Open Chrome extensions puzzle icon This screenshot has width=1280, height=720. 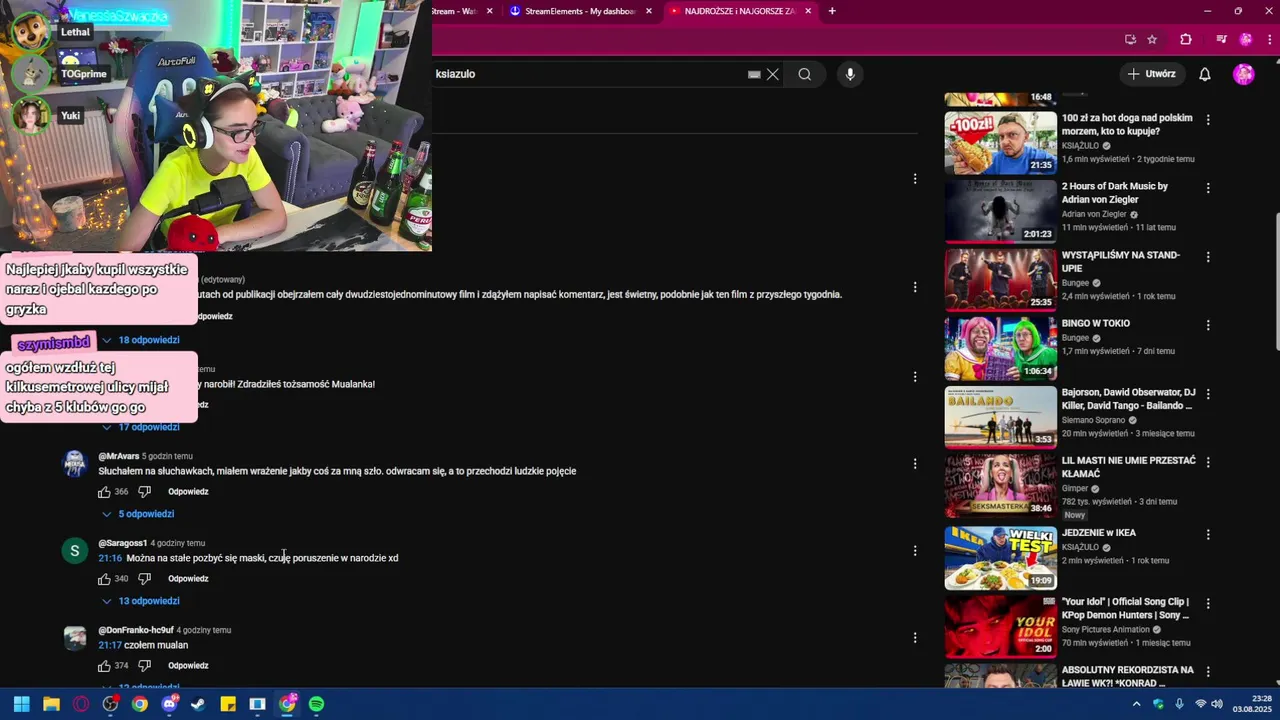(1186, 39)
